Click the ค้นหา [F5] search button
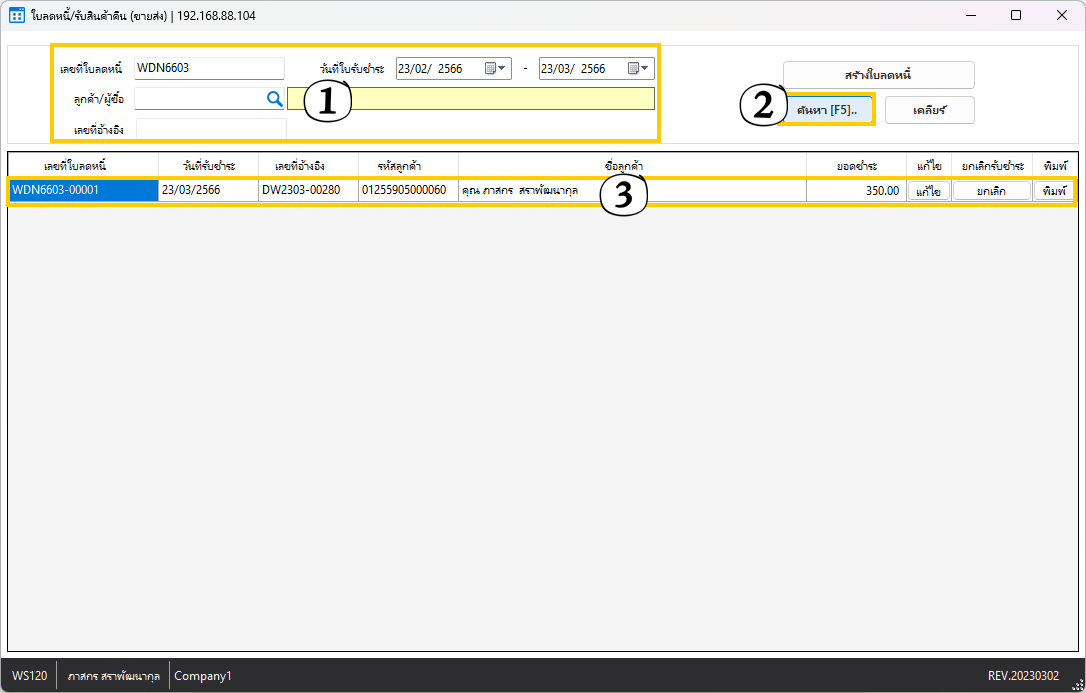 click(828, 110)
